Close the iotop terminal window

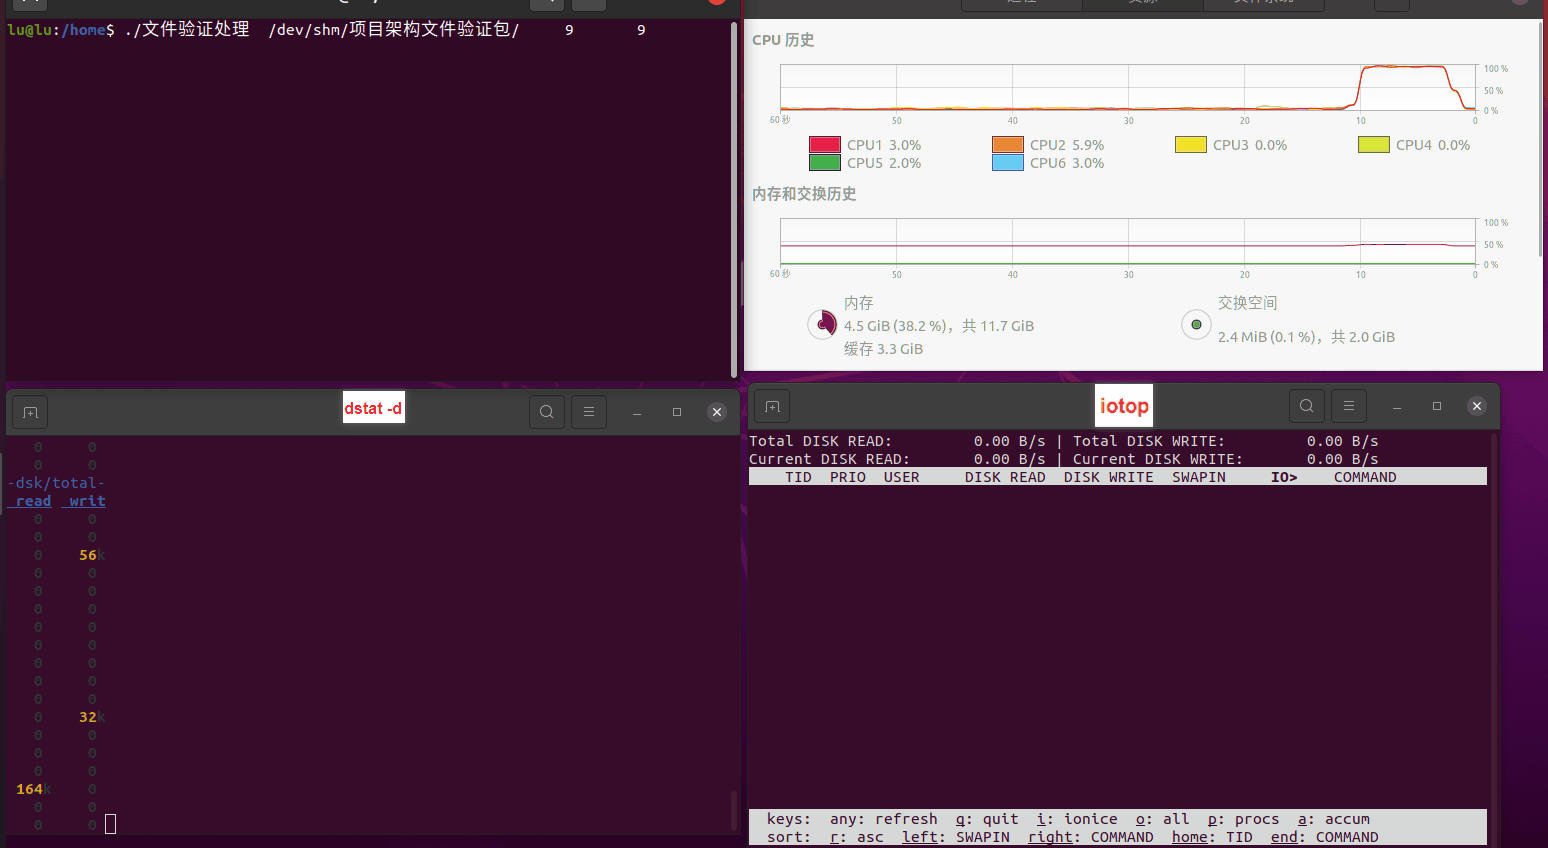point(1477,406)
